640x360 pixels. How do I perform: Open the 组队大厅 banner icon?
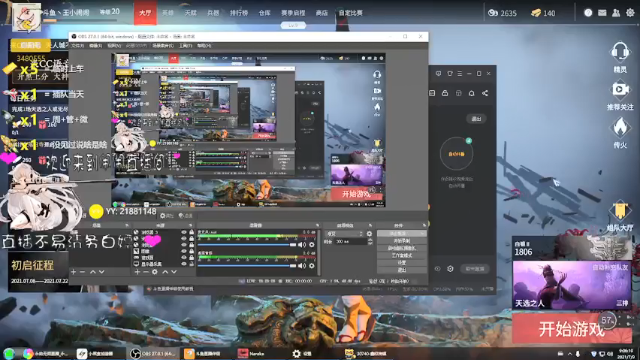[x=620, y=211]
